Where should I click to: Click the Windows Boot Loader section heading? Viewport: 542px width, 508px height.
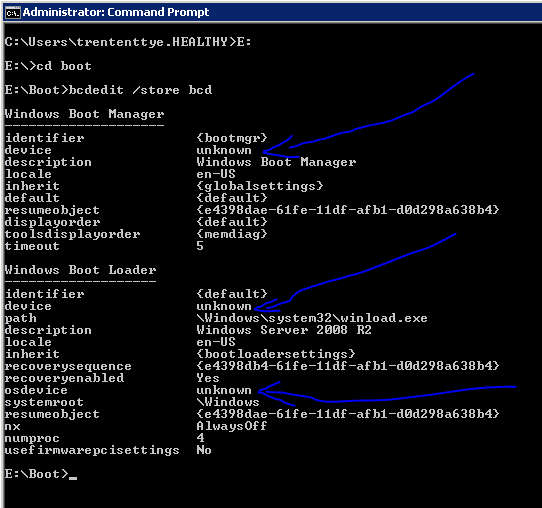80,270
